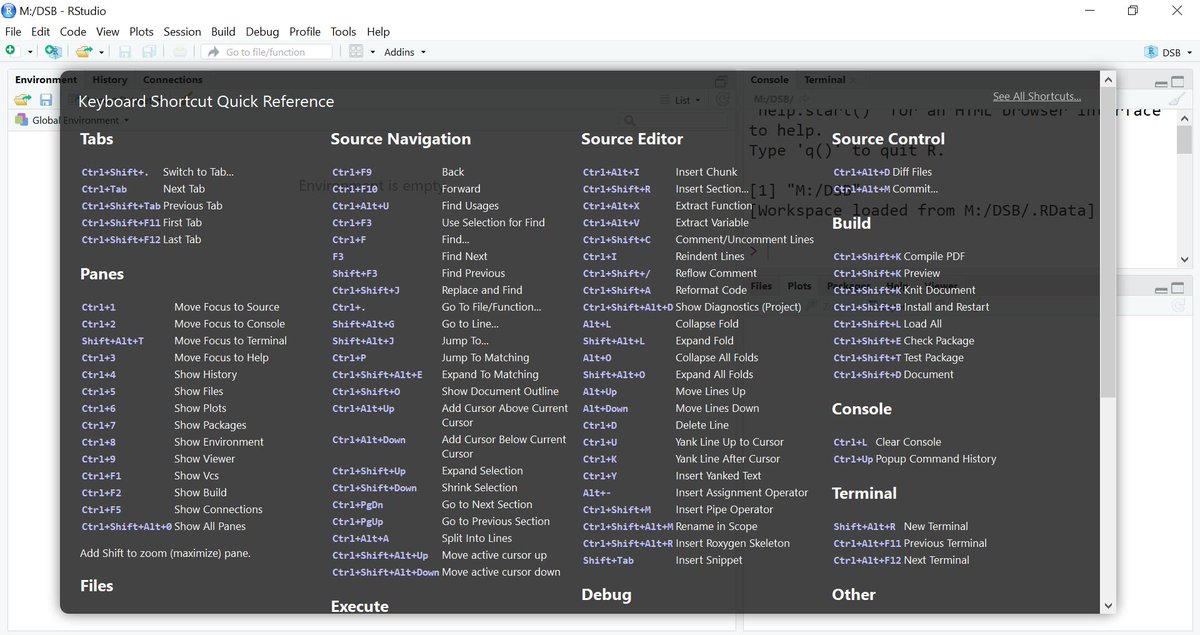Click the Save all documents icon
This screenshot has height=635, width=1200.
coord(148,51)
